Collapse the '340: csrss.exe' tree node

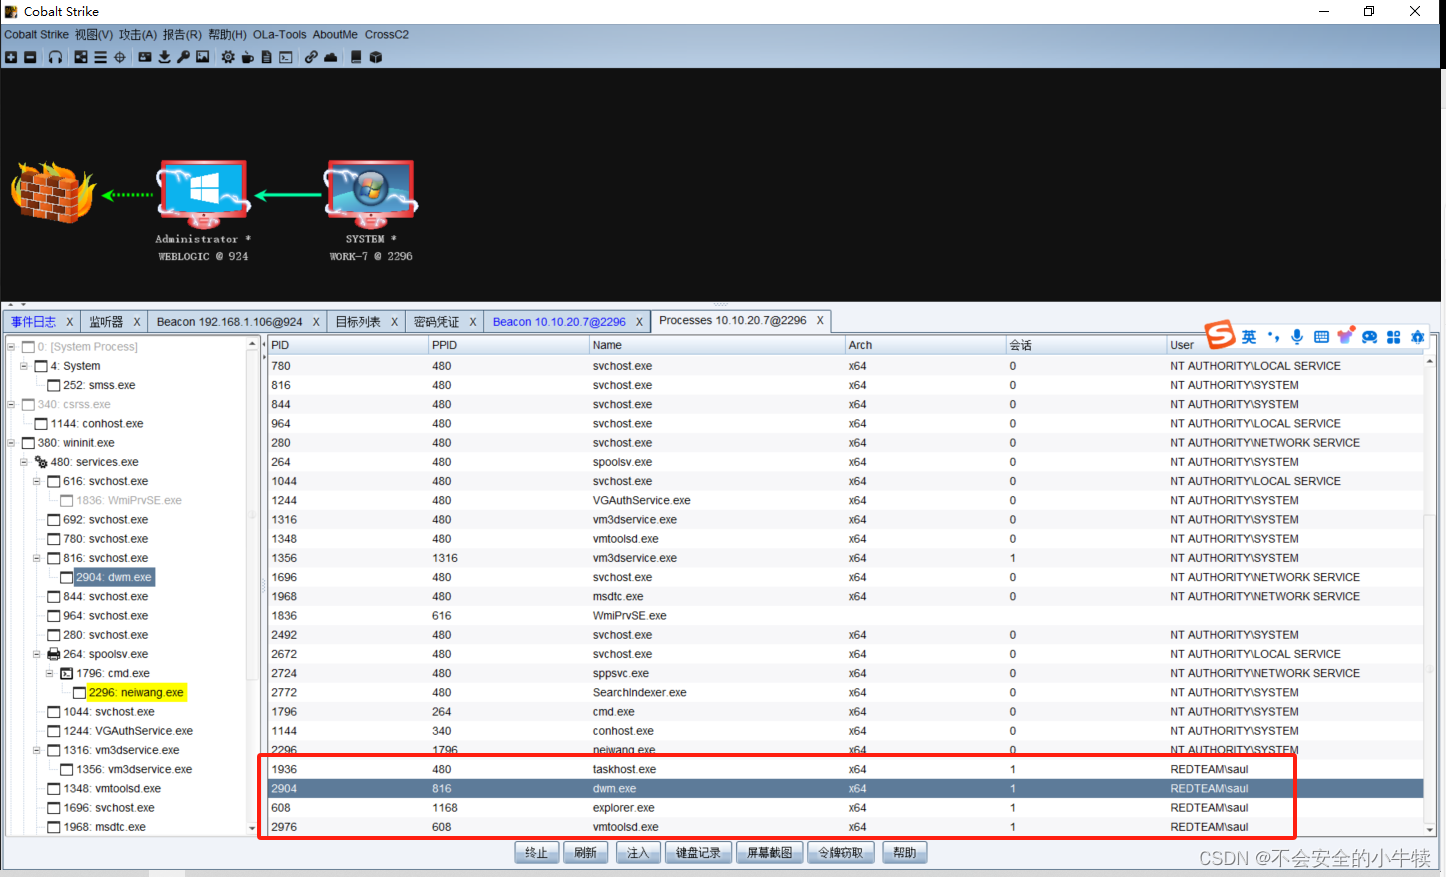pos(11,405)
